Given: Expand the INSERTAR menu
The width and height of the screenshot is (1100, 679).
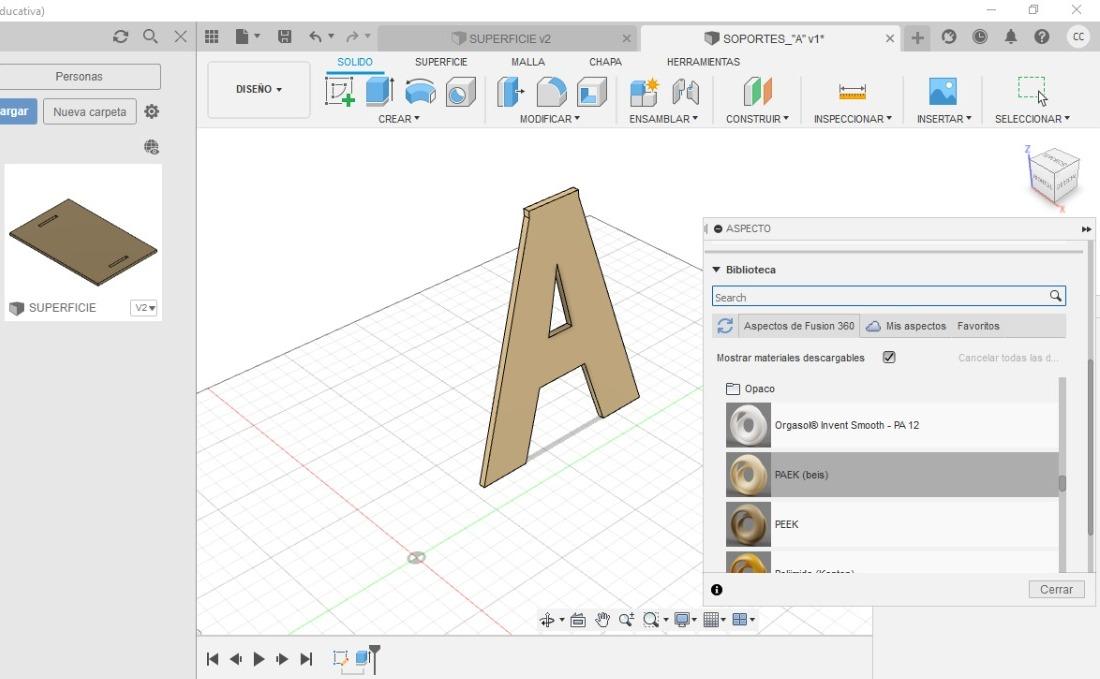Looking at the screenshot, I should [944, 119].
